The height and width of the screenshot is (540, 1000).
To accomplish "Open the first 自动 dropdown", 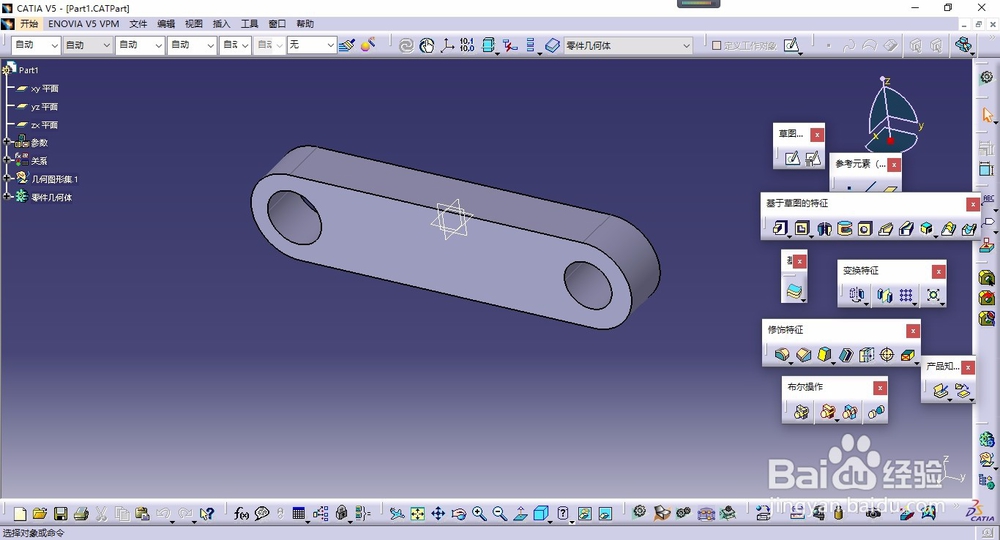I will [x=54, y=45].
